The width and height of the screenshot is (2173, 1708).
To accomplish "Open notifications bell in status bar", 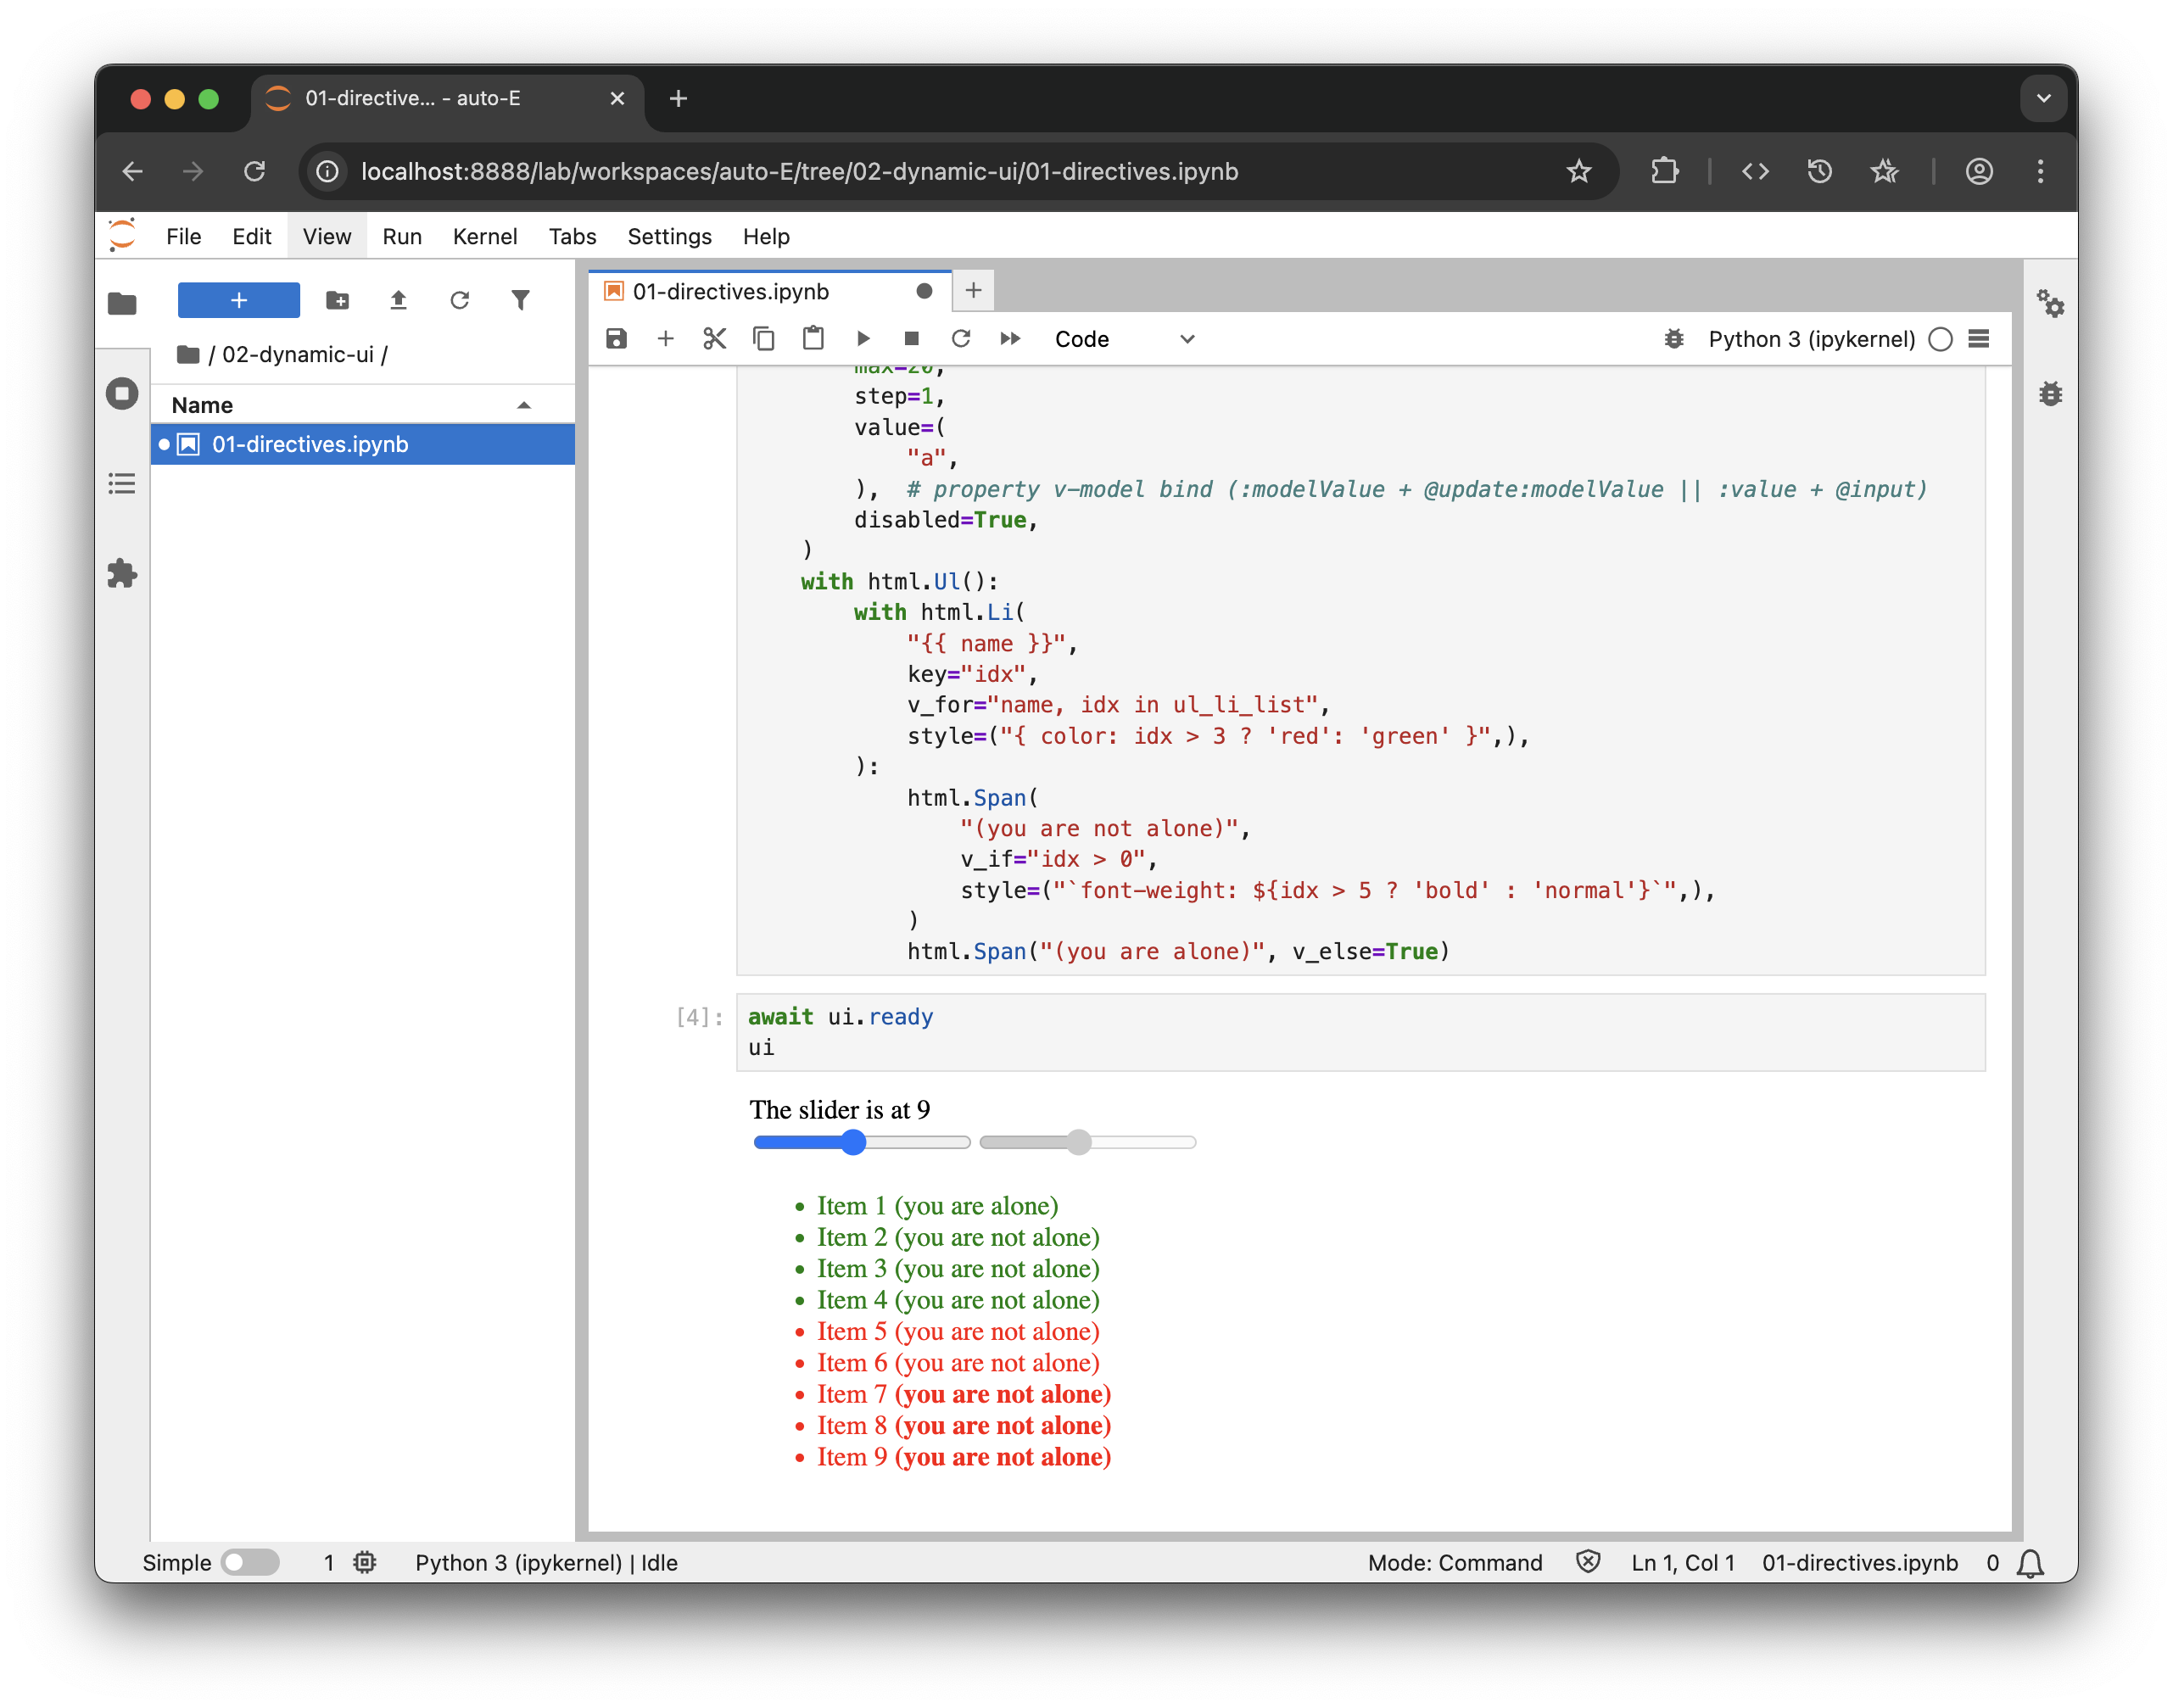I will point(2030,1562).
